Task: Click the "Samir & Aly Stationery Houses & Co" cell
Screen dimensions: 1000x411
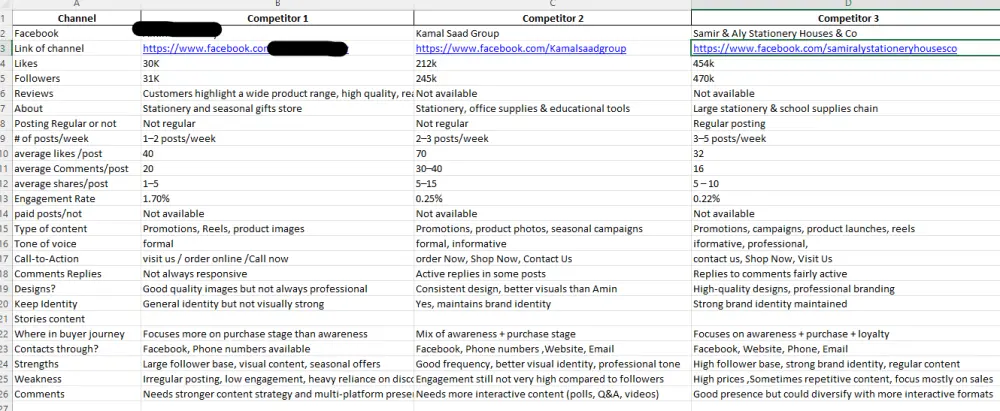Action: (x=775, y=33)
